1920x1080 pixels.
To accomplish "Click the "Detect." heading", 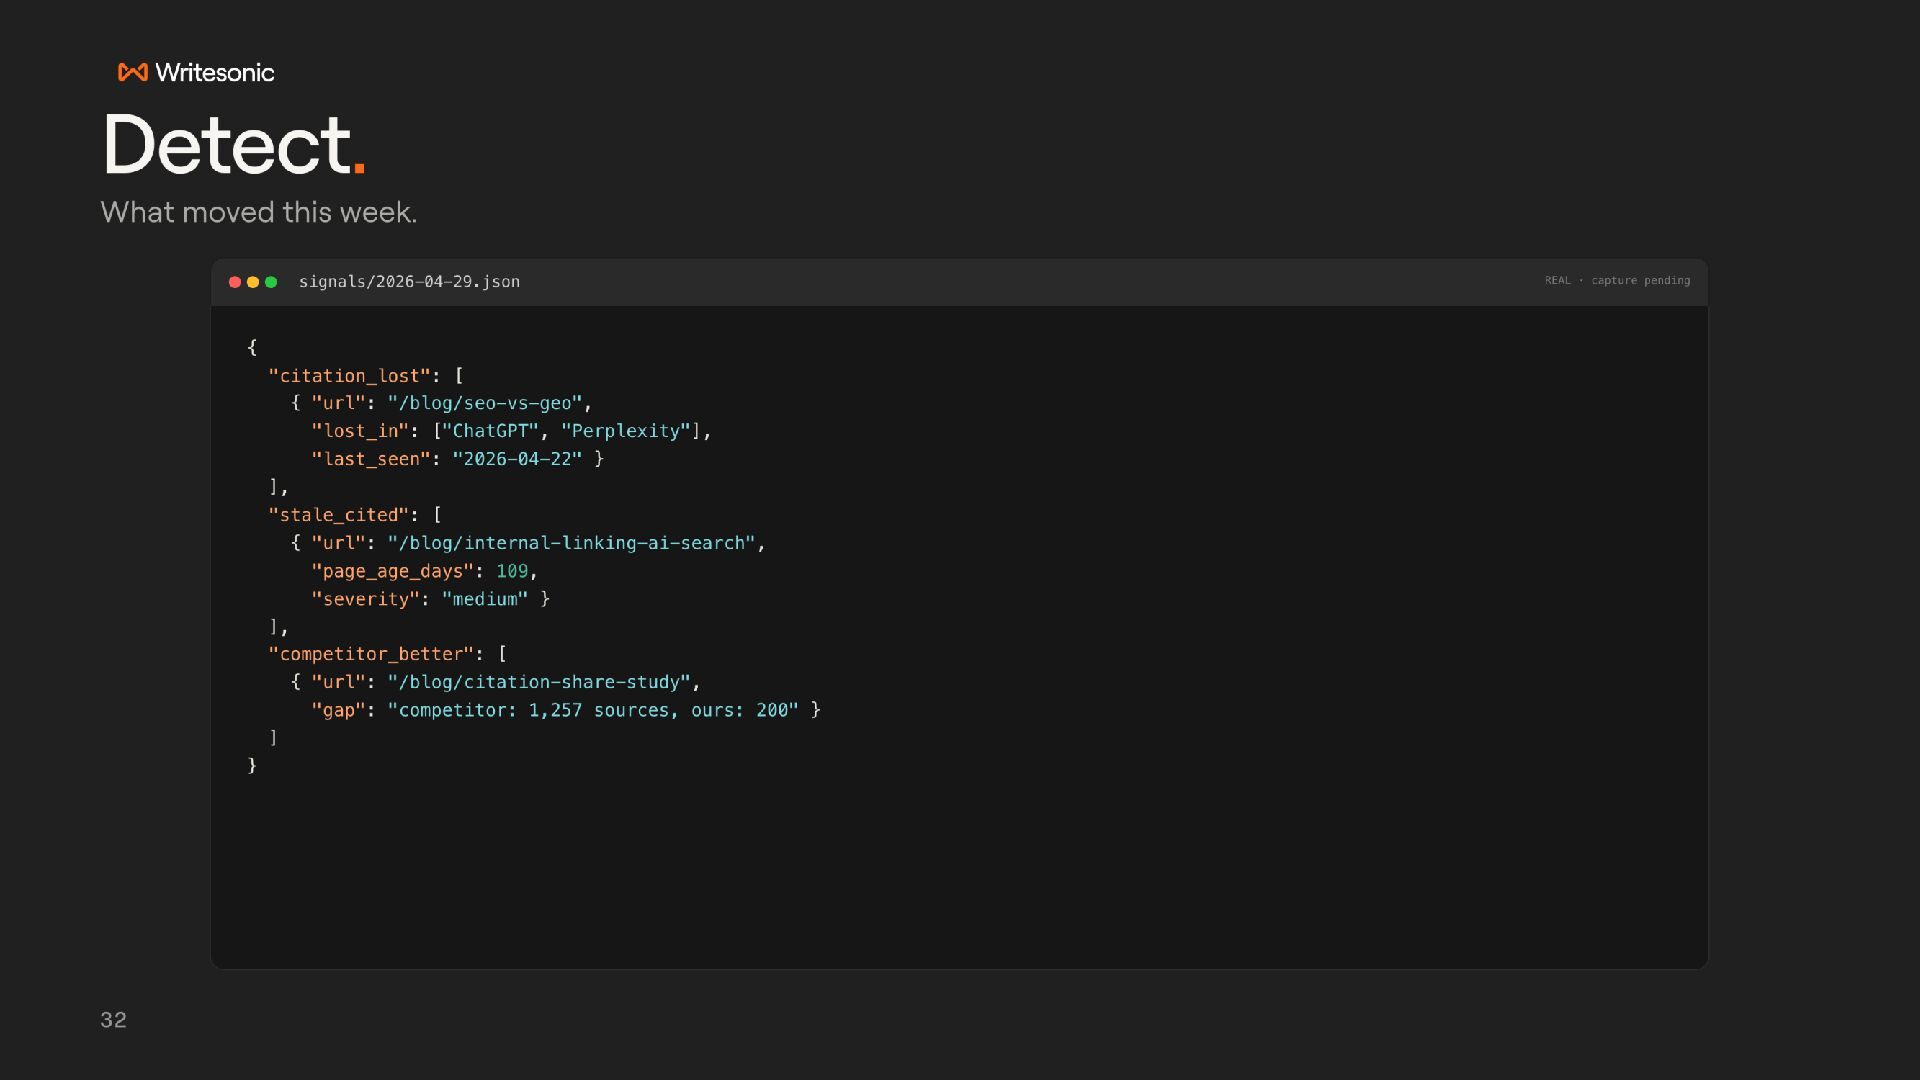I will click(x=235, y=145).
